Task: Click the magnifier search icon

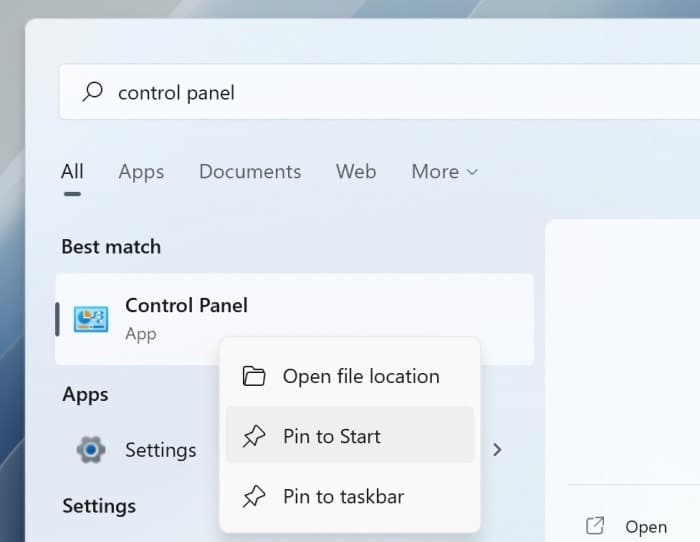Action: click(92, 92)
